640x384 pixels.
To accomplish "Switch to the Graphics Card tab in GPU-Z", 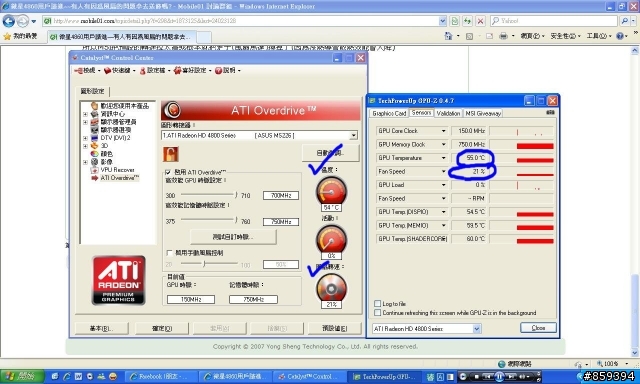I will coord(389,113).
